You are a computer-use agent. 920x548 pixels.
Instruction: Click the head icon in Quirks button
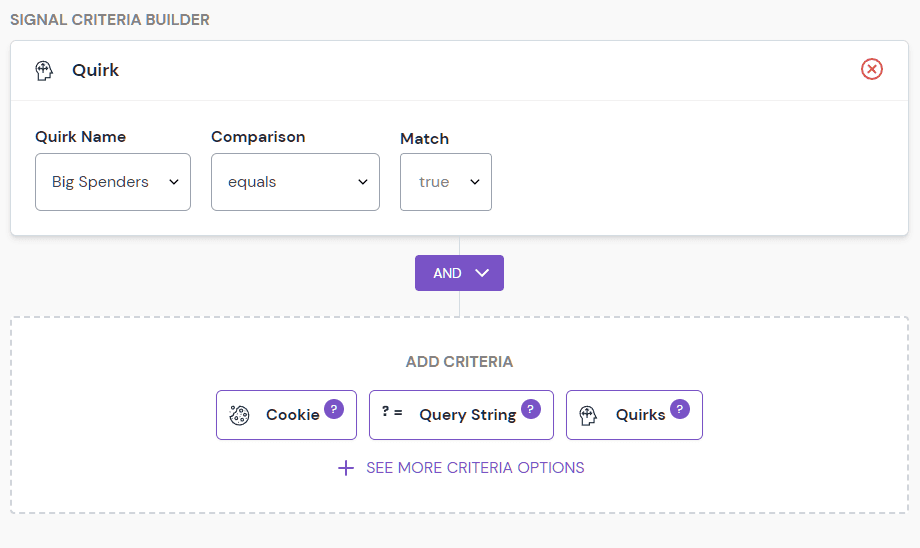pos(588,415)
